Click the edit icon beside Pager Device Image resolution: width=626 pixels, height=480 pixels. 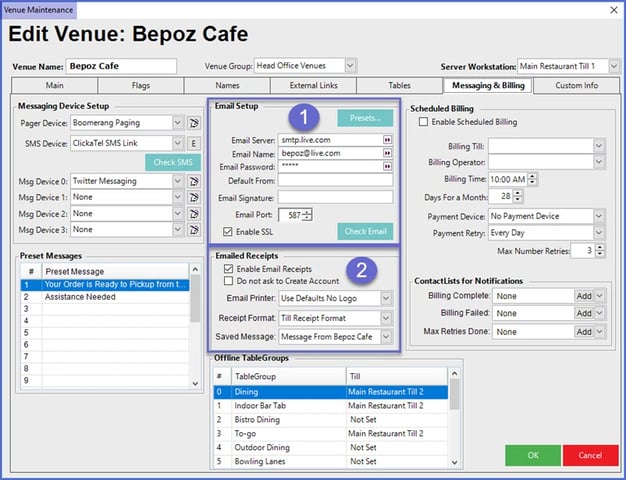pos(193,123)
